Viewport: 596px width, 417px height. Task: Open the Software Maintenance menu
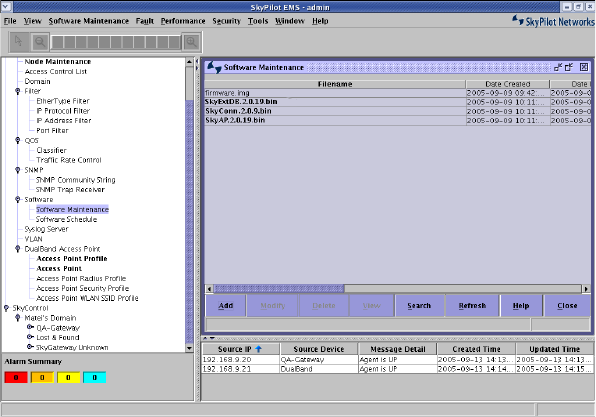[89, 21]
